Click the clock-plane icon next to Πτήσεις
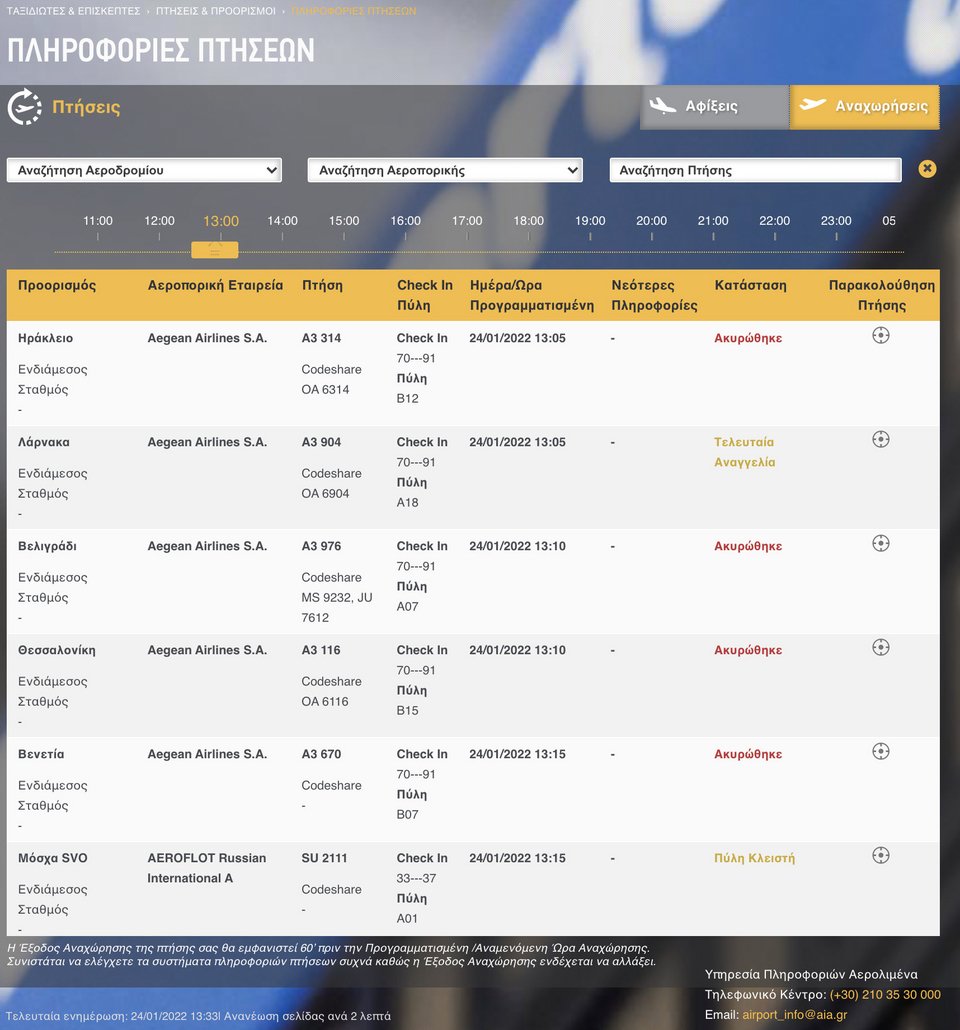This screenshot has height=1030, width=960. click(x=24, y=106)
